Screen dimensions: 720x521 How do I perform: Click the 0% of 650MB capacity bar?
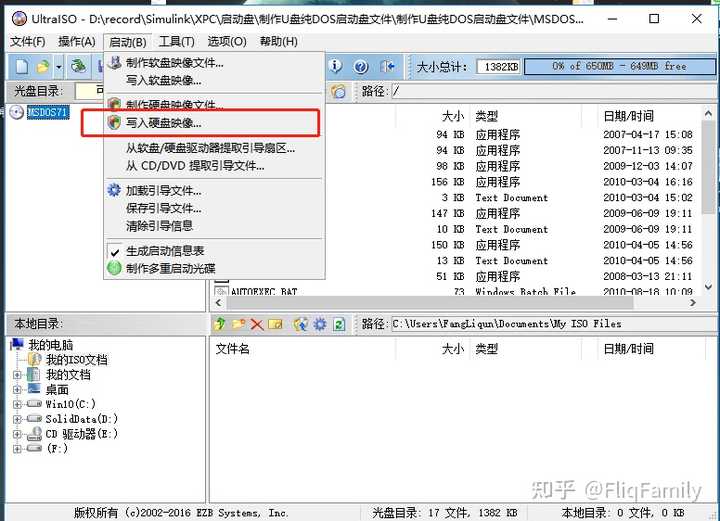click(619, 67)
